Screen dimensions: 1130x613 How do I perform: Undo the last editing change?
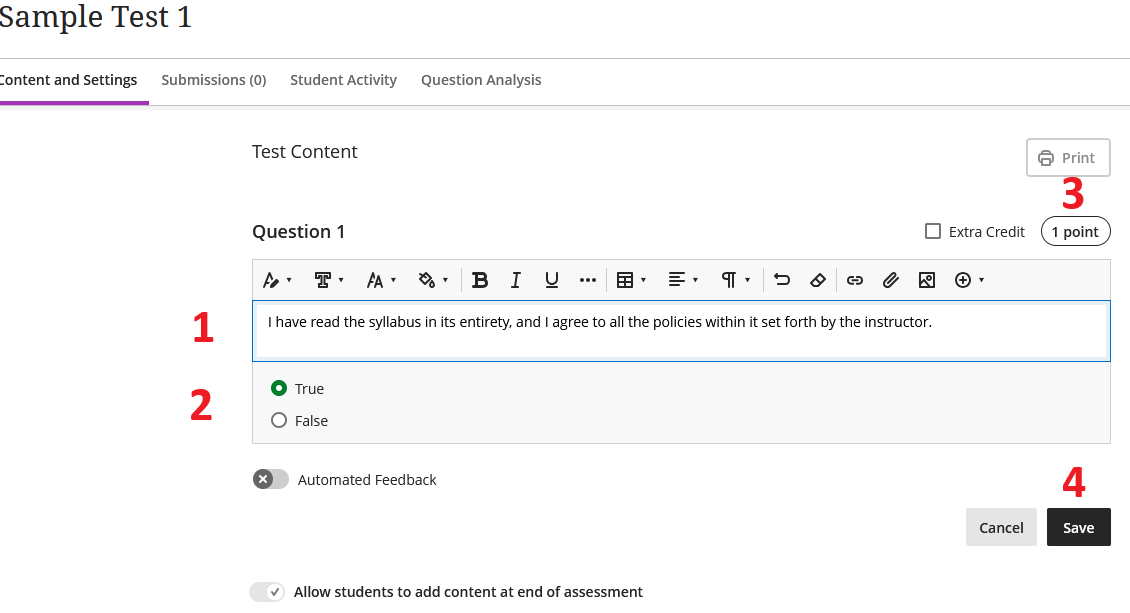click(x=782, y=280)
